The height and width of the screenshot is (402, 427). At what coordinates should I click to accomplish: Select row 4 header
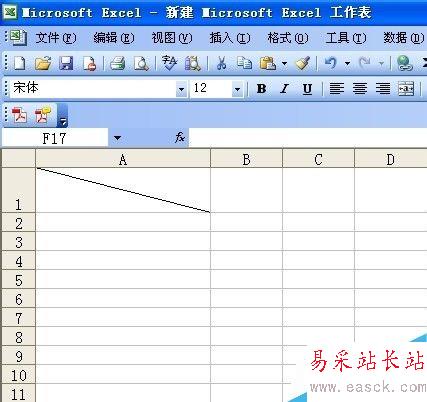18,260
